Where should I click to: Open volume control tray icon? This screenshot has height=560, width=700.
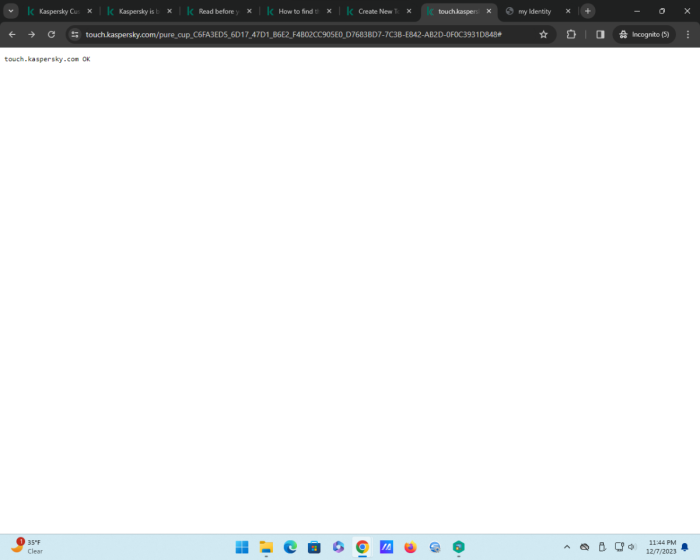[632, 547]
